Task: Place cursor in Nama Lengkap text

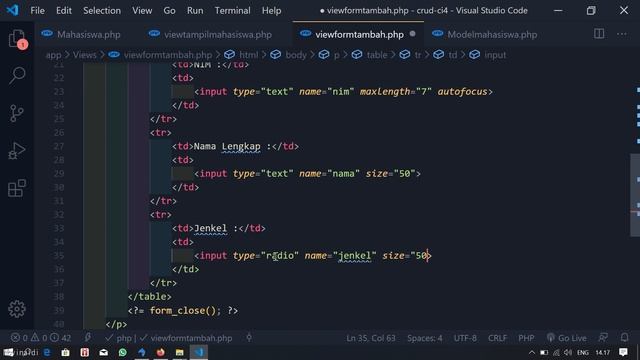Action: (227, 146)
